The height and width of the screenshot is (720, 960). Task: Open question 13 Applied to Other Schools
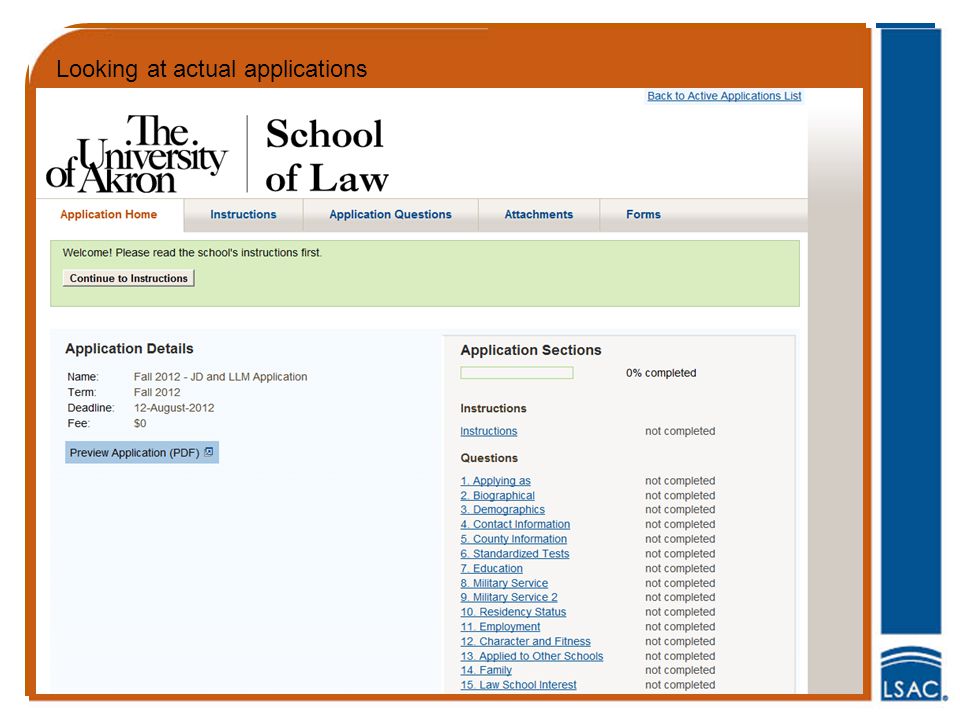click(x=531, y=656)
